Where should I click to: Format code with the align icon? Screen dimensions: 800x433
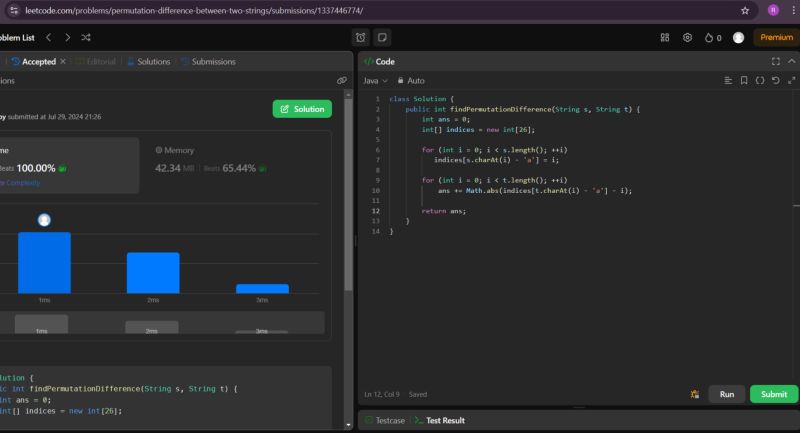[728, 81]
